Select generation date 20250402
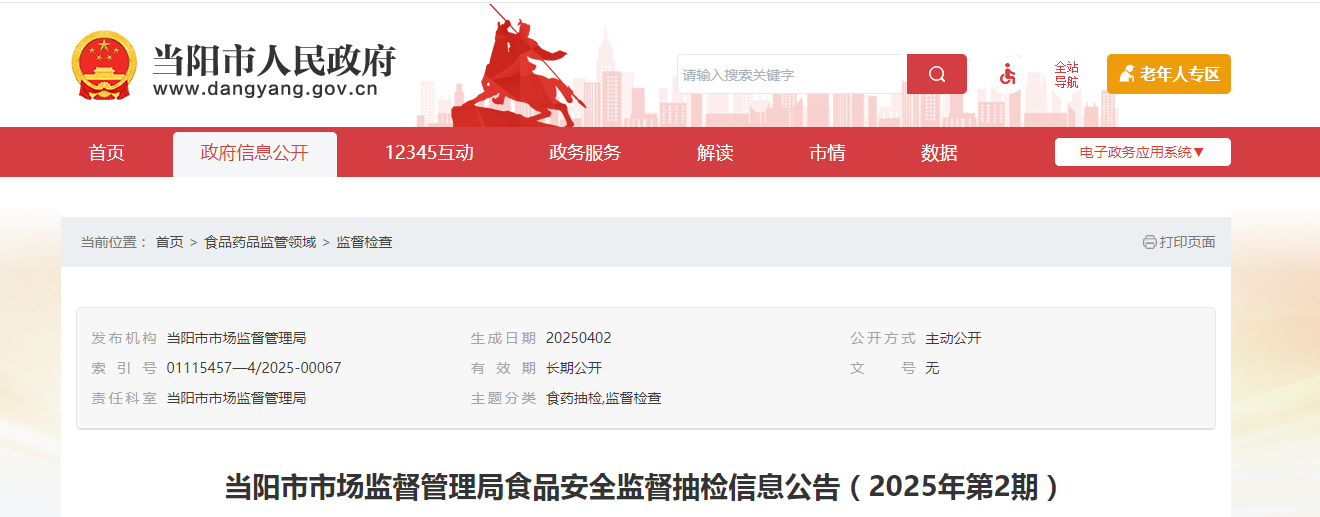The height and width of the screenshot is (517, 1320). (x=579, y=338)
